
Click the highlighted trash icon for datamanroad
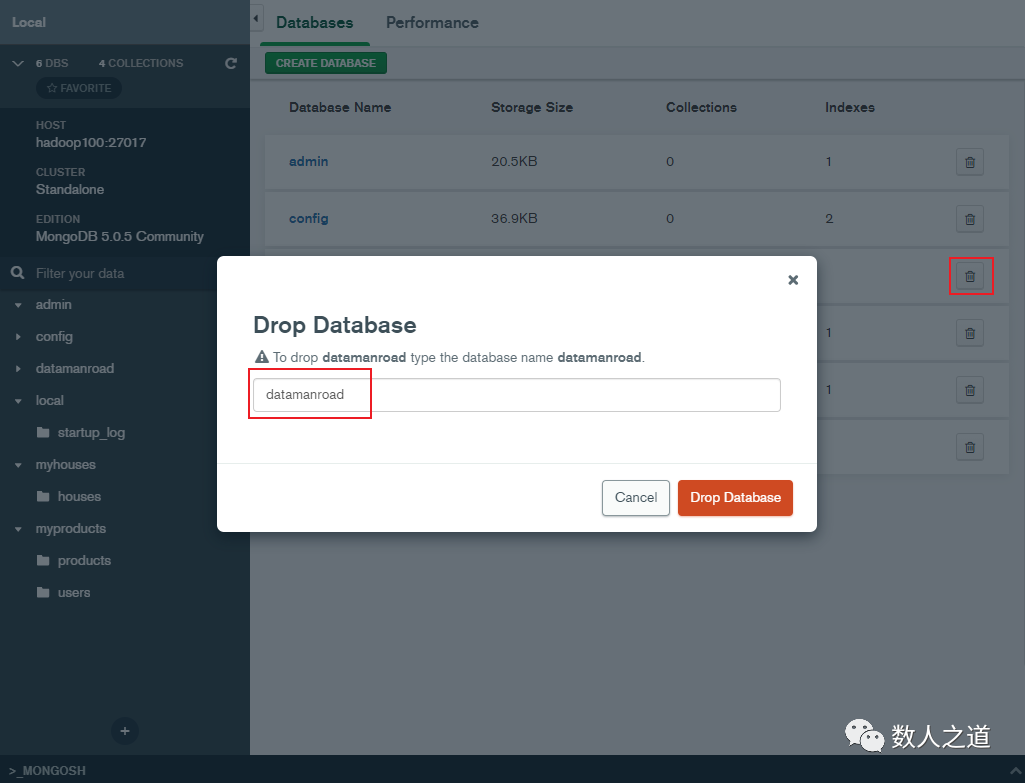(970, 276)
